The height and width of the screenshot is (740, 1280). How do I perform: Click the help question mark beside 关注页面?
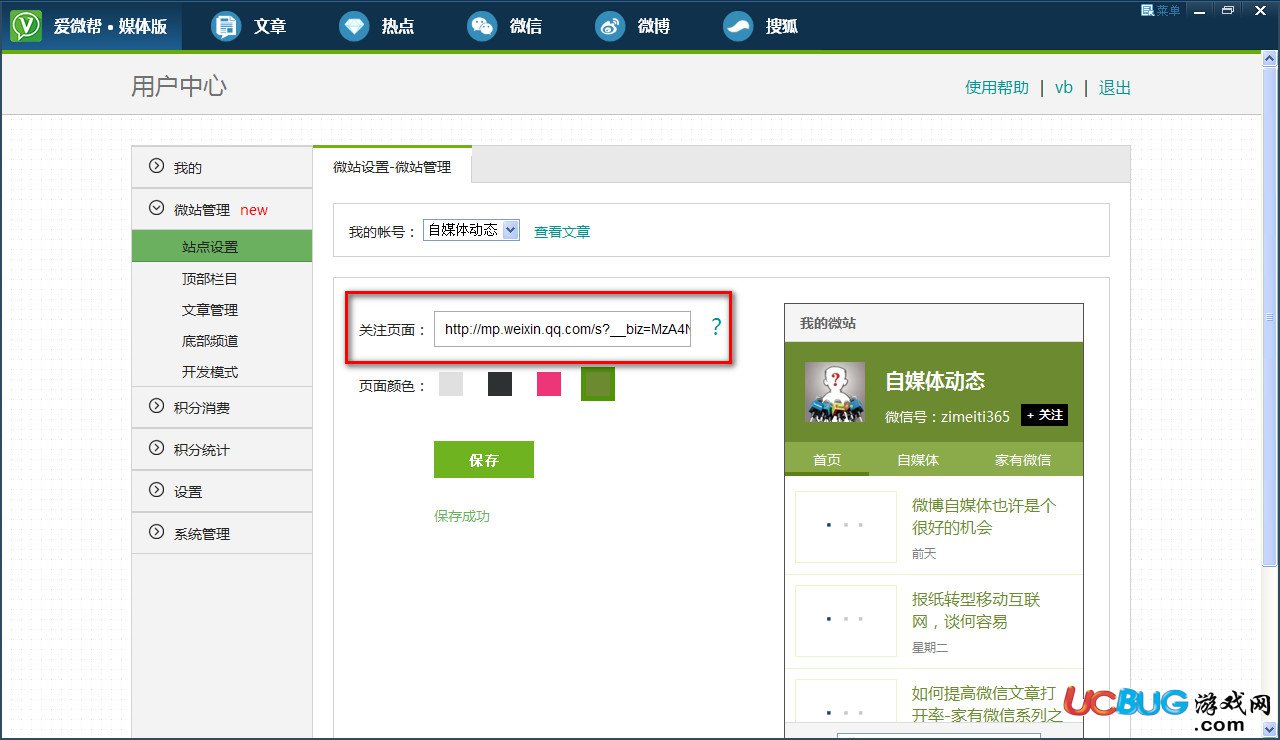(x=716, y=327)
